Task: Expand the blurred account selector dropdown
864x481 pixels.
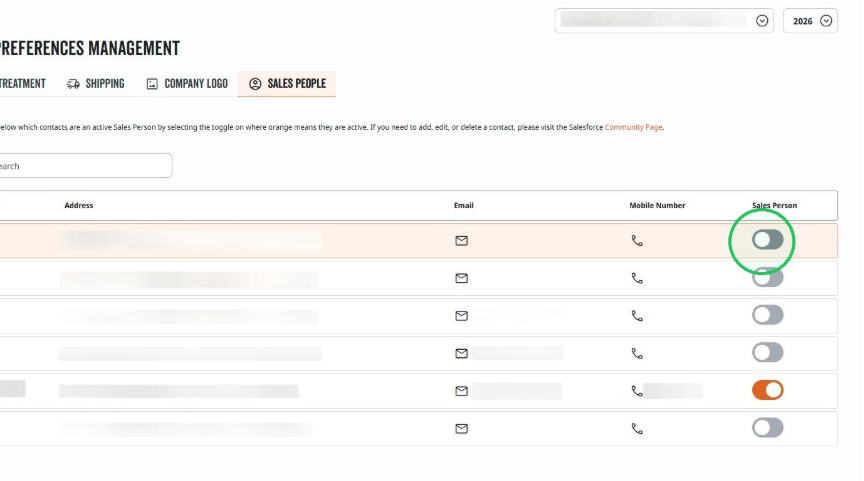Action: [x=664, y=21]
